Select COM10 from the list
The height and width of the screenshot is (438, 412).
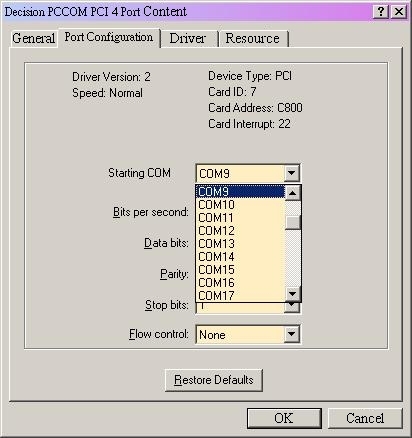[x=240, y=205]
